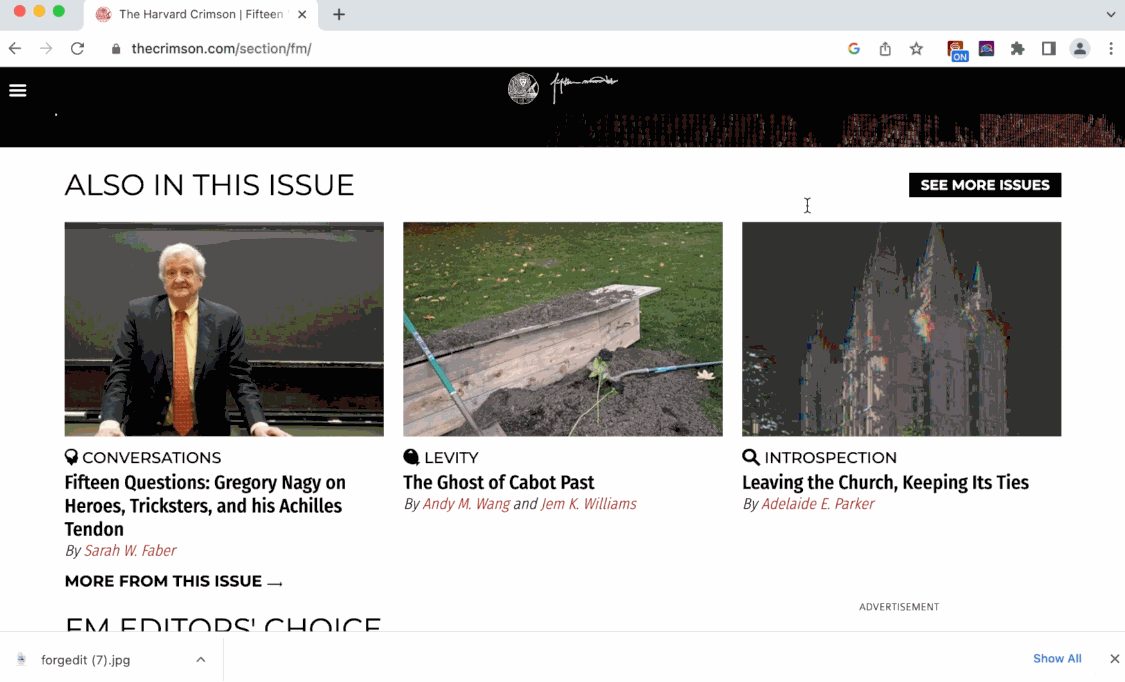Viewport: 1125px width, 682px height.
Task: Click the SEE MORE ISSUES button
Action: click(984, 185)
